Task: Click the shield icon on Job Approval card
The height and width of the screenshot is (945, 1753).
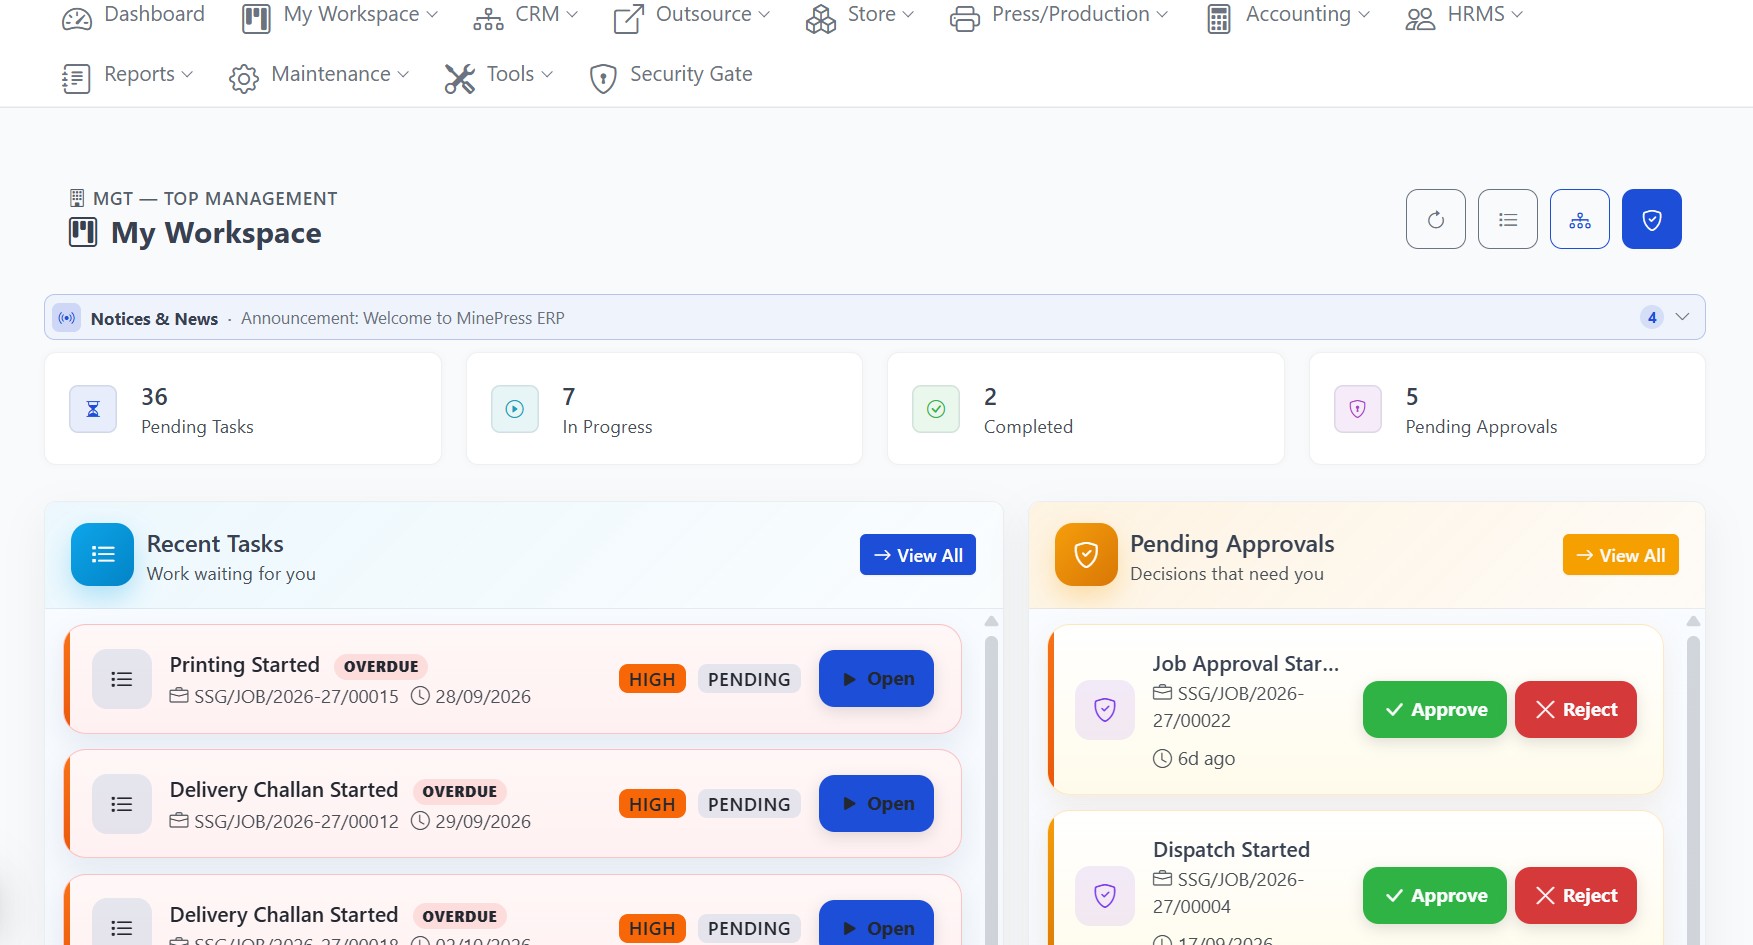Action: (1105, 710)
